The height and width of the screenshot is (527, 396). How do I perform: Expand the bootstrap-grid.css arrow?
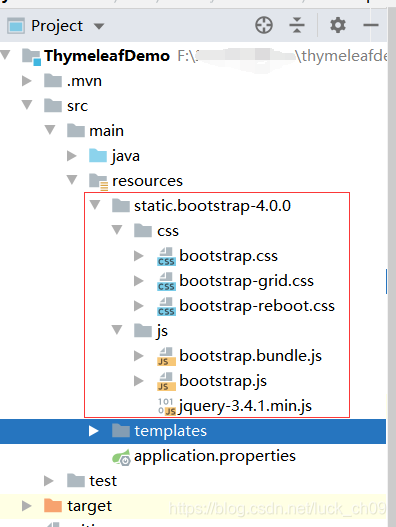pyautogui.click(x=138, y=281)
